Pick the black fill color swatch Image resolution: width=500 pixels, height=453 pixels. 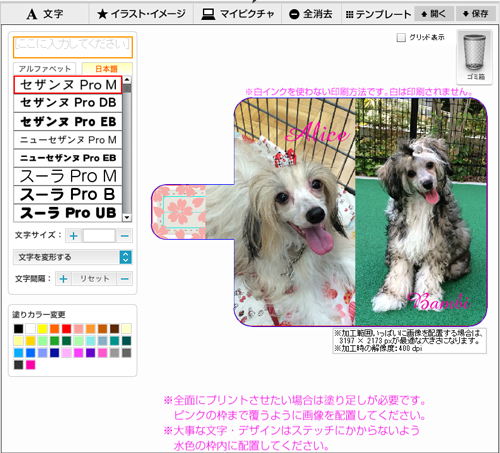[x=19, y=329]
